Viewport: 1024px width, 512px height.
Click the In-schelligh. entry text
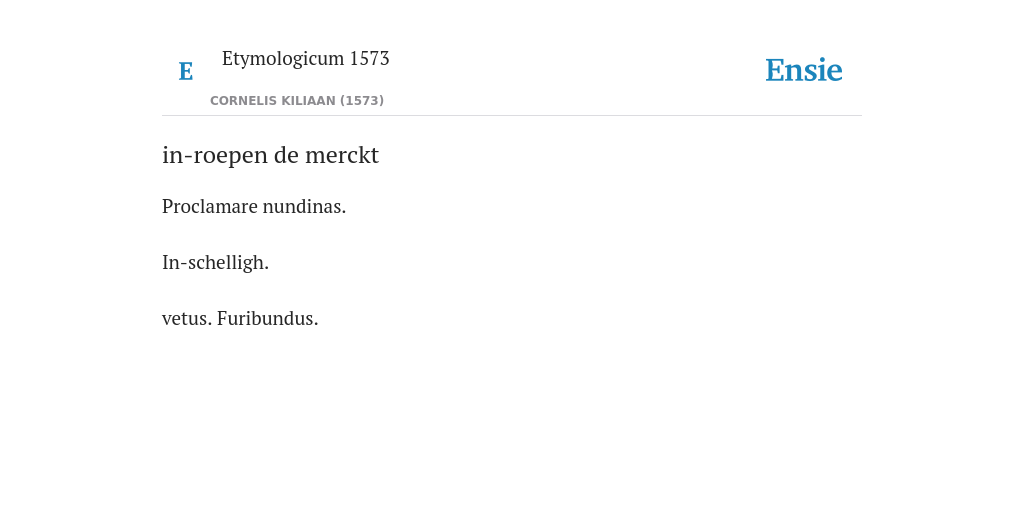point(216,263)
